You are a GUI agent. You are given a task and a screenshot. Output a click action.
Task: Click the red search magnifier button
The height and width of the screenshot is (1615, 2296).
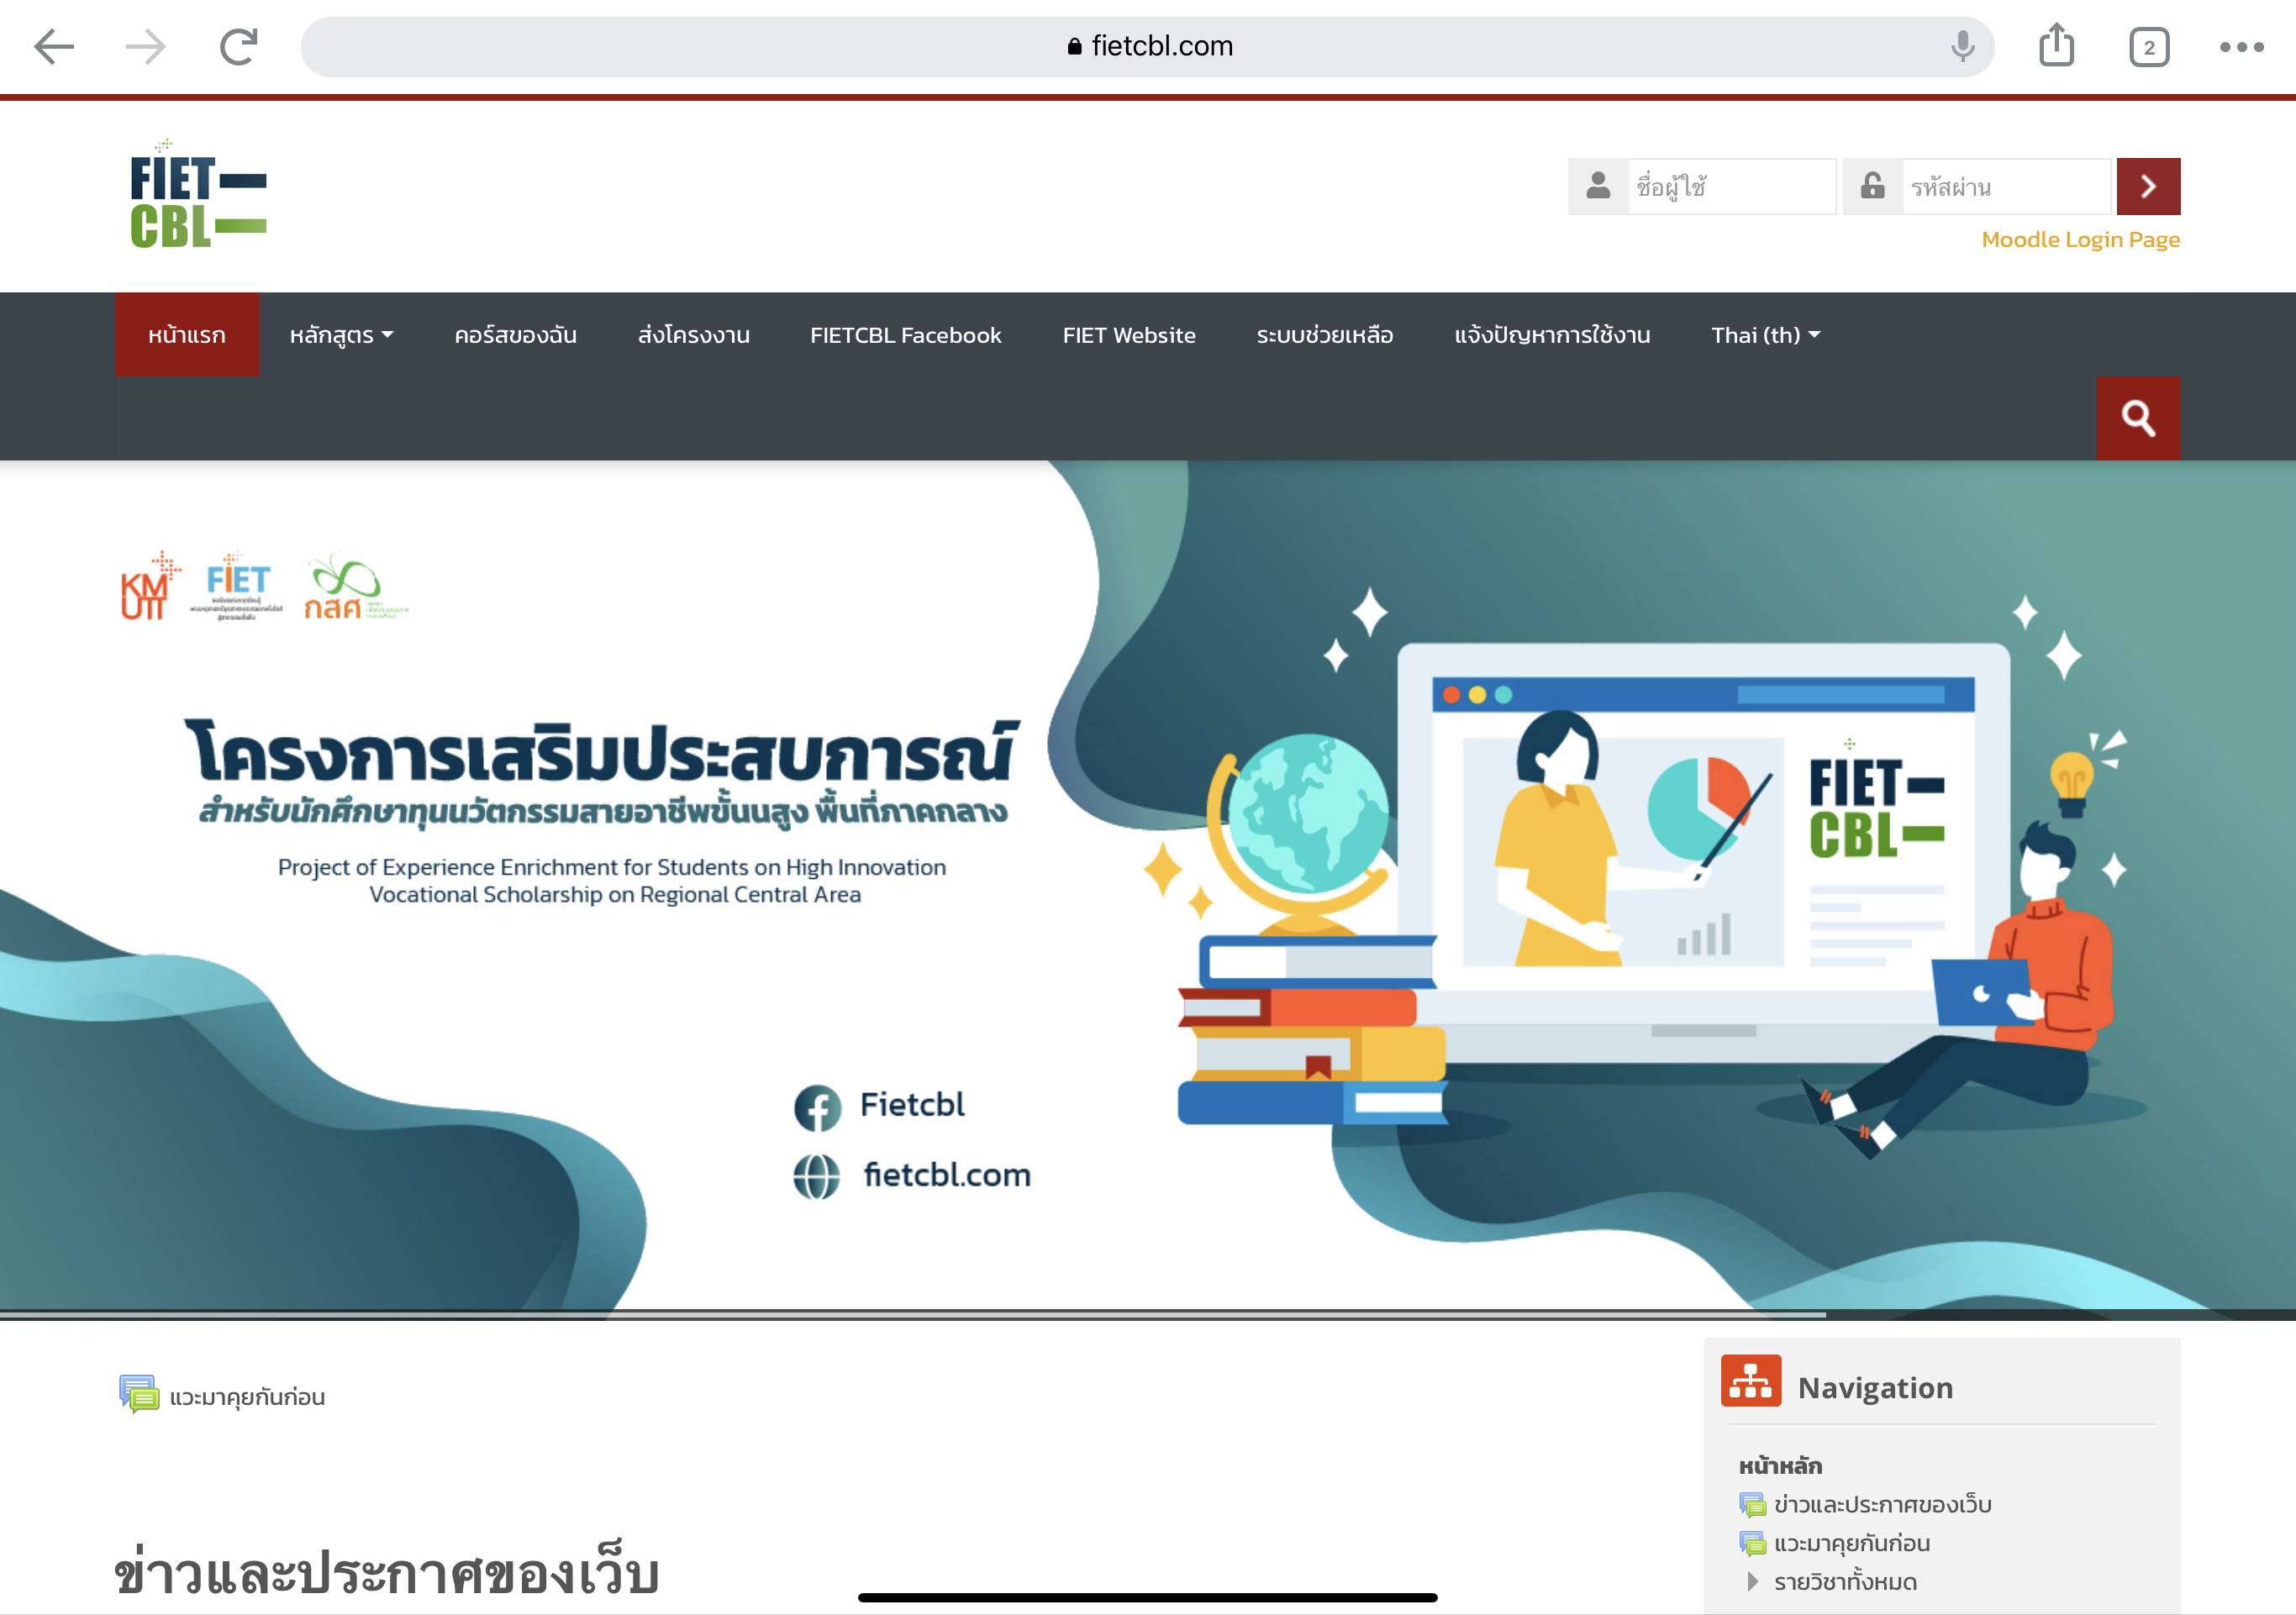pyautogui.click(x=2138, y=418)
